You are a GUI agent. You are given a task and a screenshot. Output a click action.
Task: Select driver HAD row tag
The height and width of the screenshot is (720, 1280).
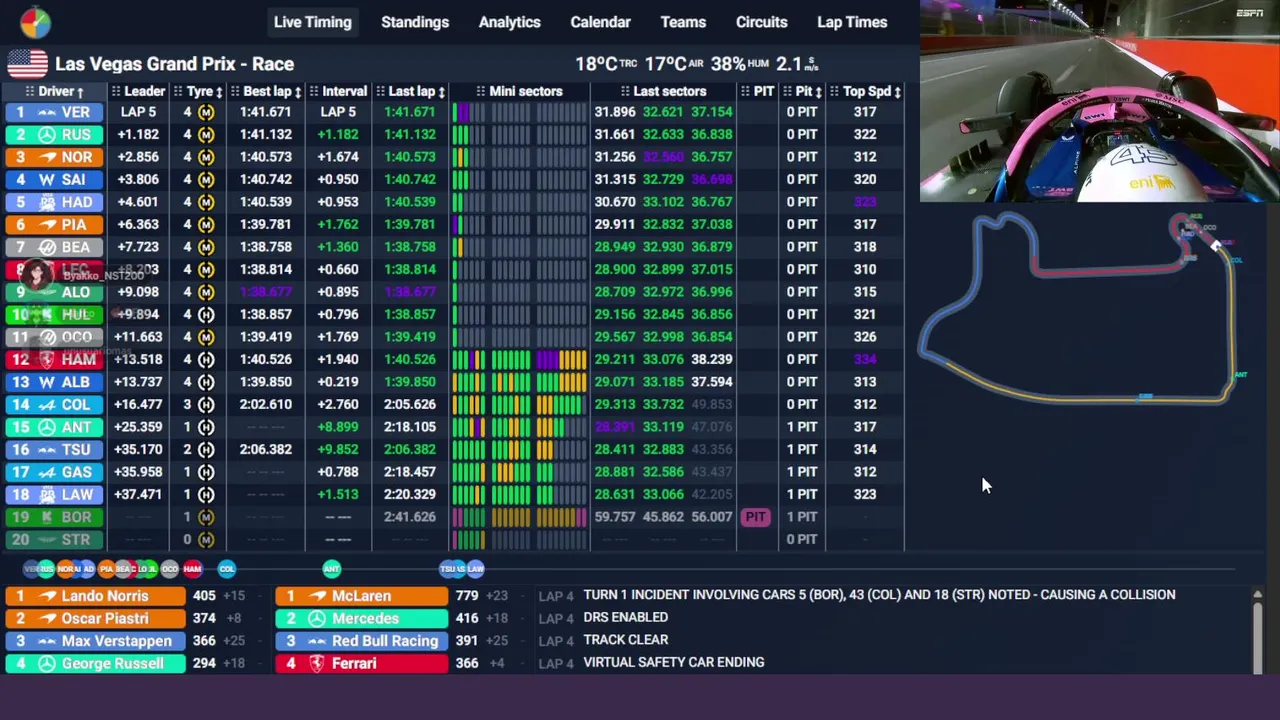coord(55,202)
